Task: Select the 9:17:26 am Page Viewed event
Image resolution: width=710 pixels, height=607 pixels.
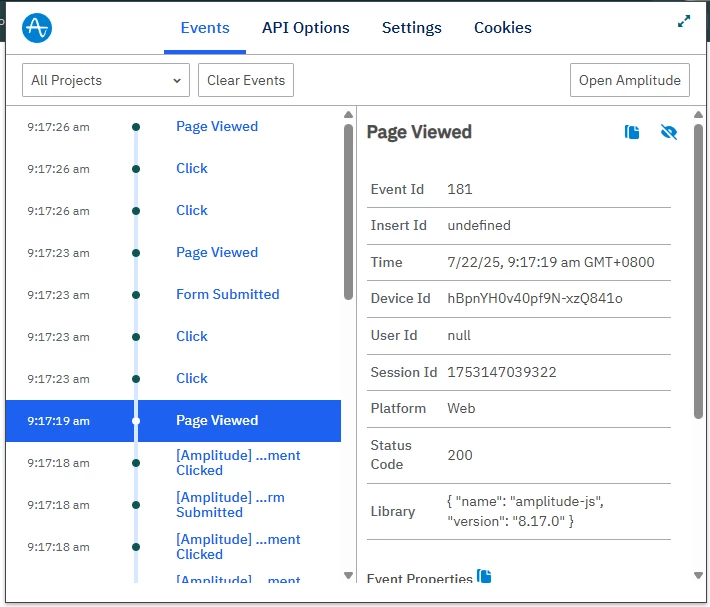Action: (173, 126)
